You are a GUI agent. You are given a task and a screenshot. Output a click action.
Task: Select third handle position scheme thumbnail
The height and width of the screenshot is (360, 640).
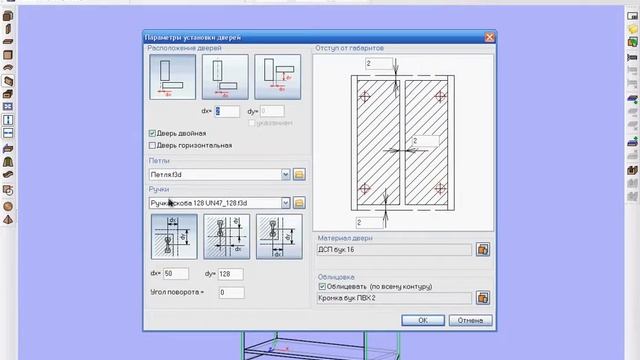point(279,237)
